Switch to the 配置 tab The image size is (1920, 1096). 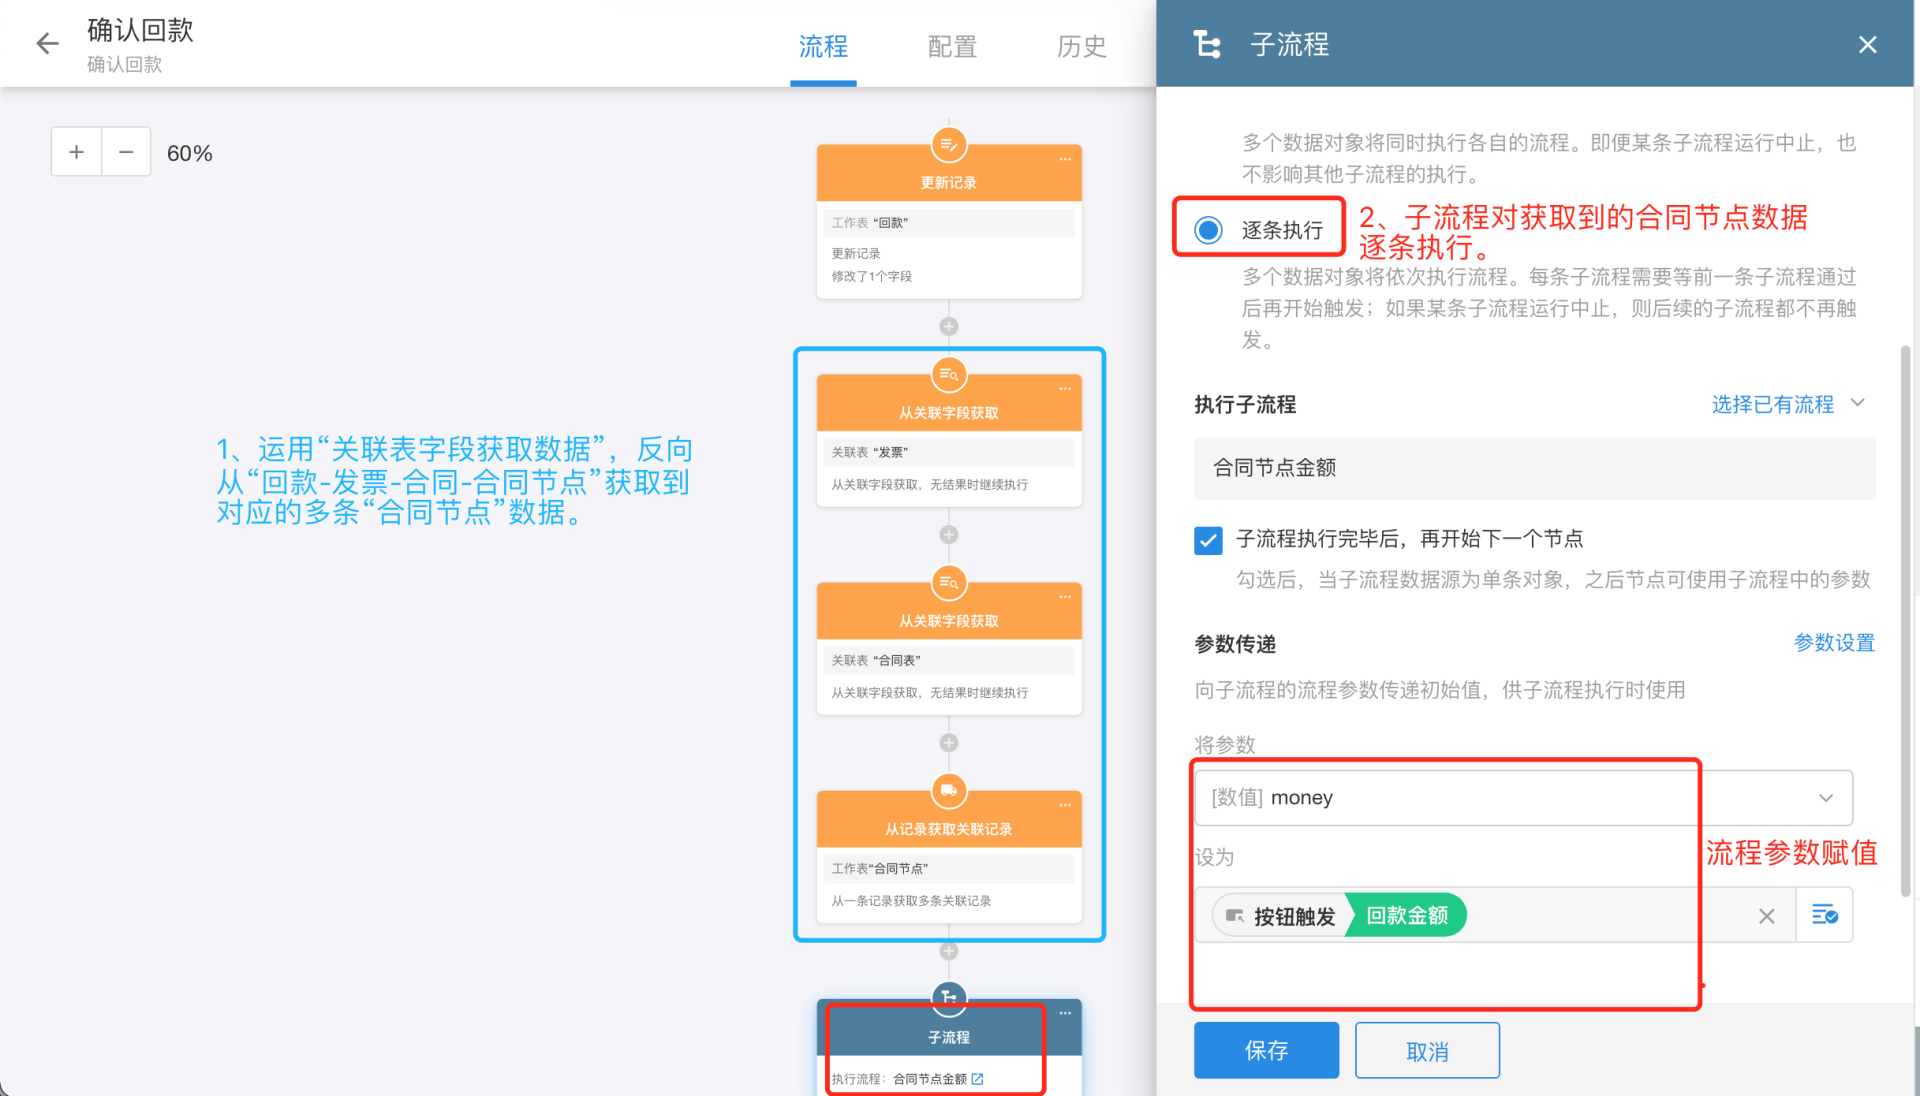[x=952, y=46]
